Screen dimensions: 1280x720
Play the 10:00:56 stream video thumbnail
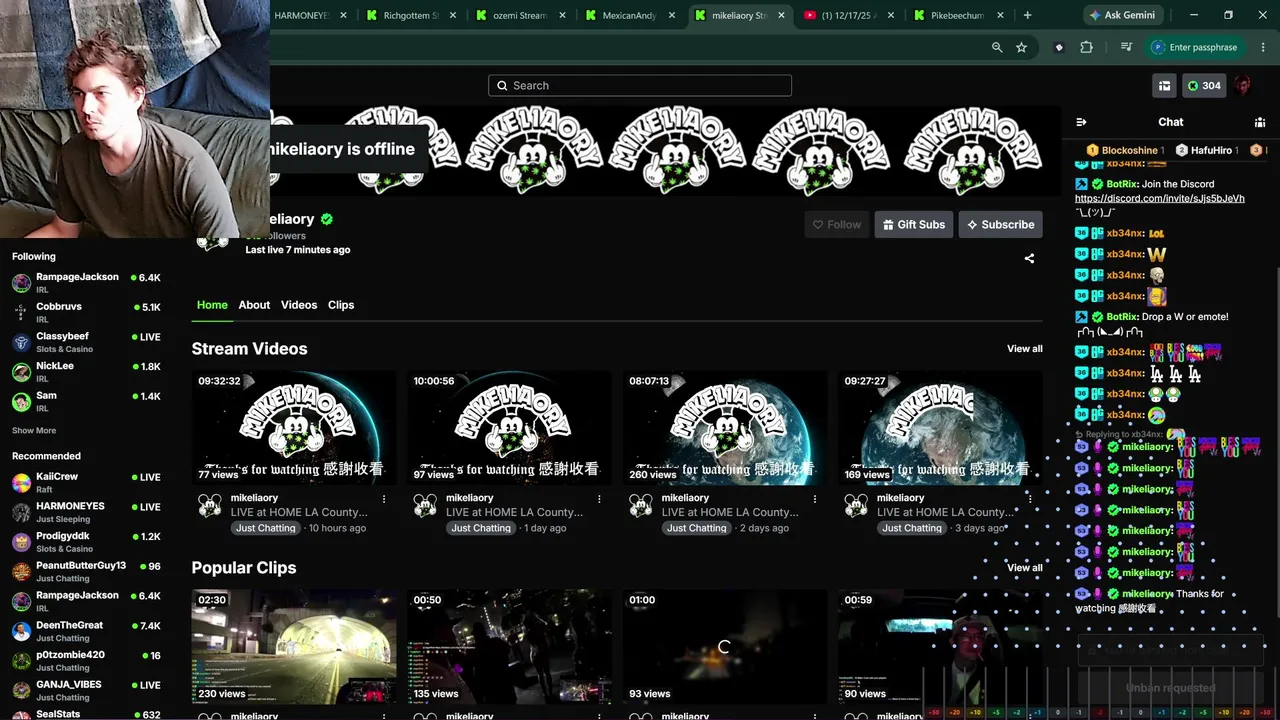[509, 428]
